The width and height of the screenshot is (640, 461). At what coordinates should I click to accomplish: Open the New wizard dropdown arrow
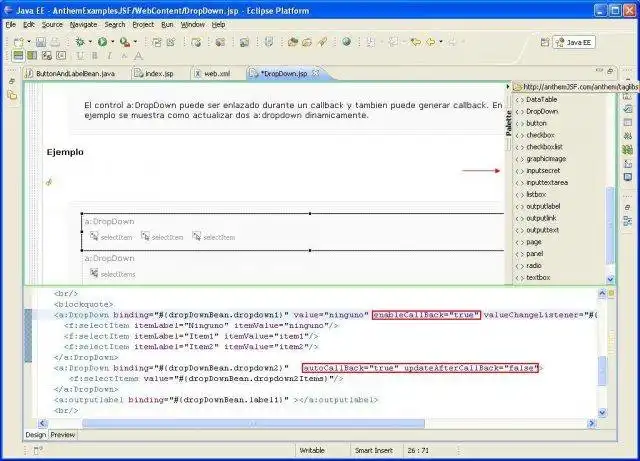point(29,42)
